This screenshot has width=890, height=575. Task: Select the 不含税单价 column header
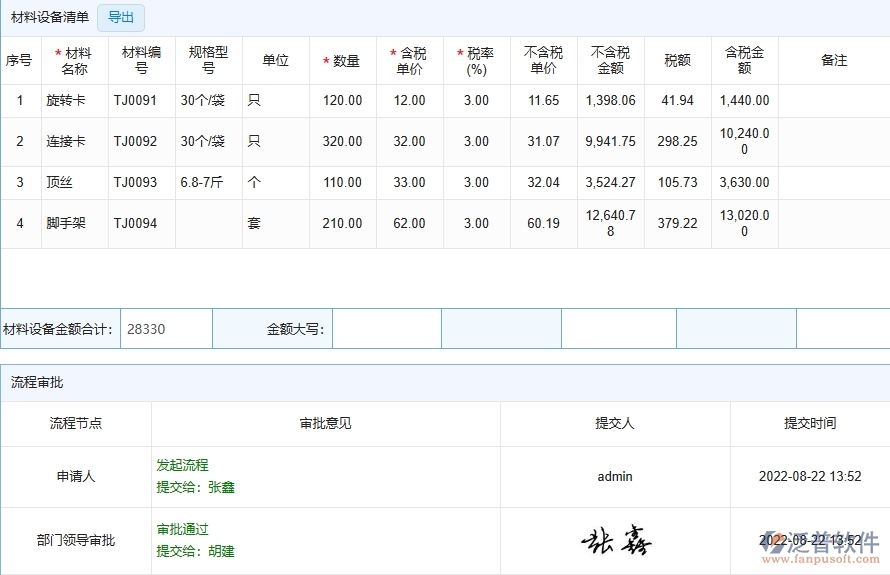coord(543,60)
